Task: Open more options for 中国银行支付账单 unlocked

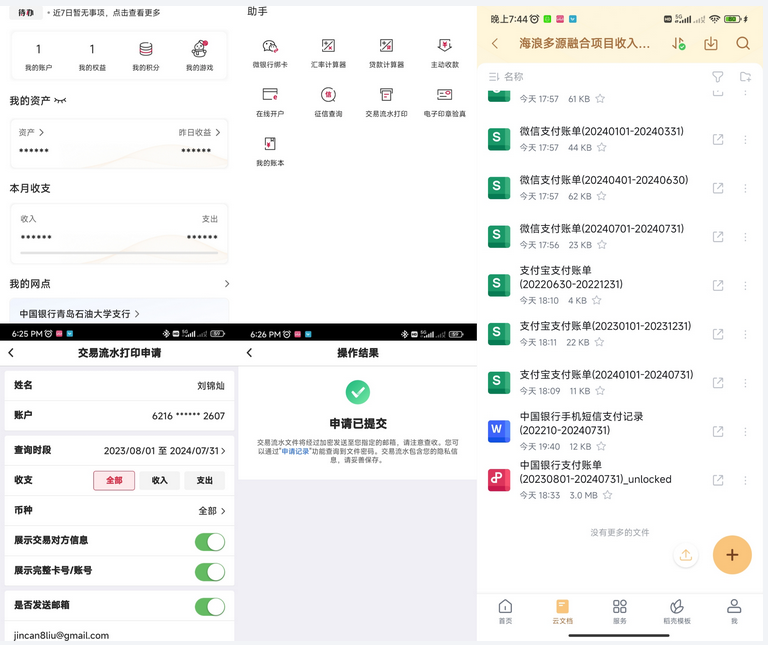Action: point(745,480)
